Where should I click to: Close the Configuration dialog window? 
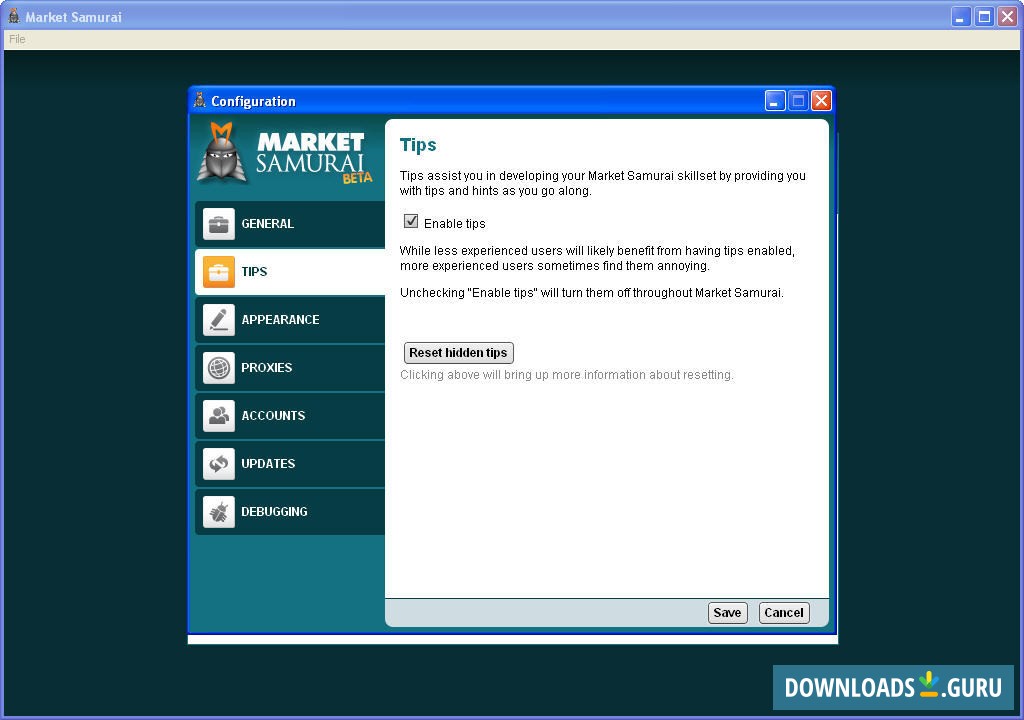coord(822,101)
